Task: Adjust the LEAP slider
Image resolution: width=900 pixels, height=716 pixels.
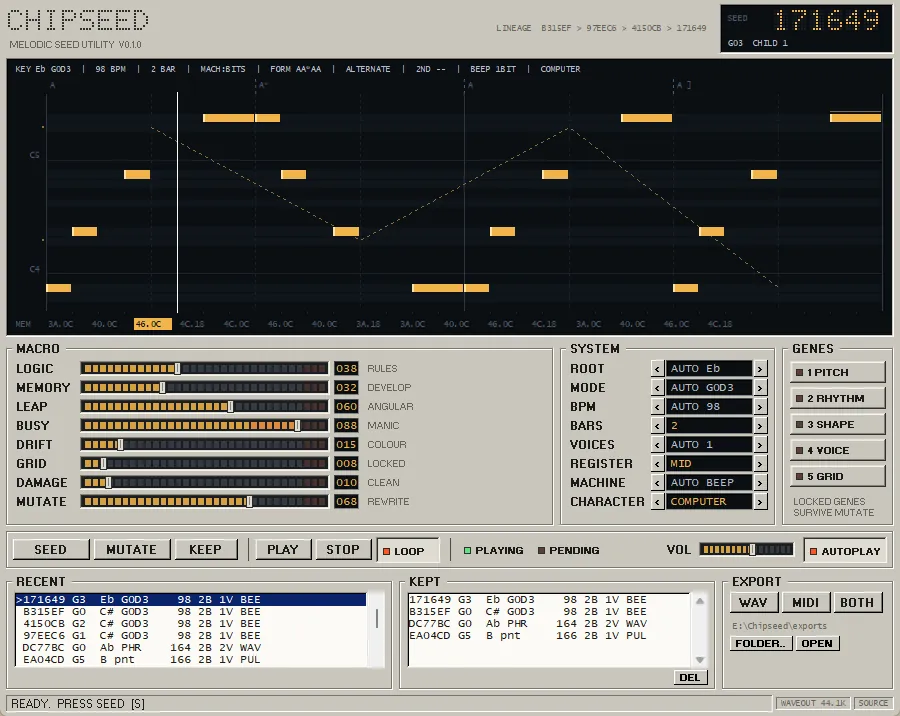Action: tap(204, 407)
